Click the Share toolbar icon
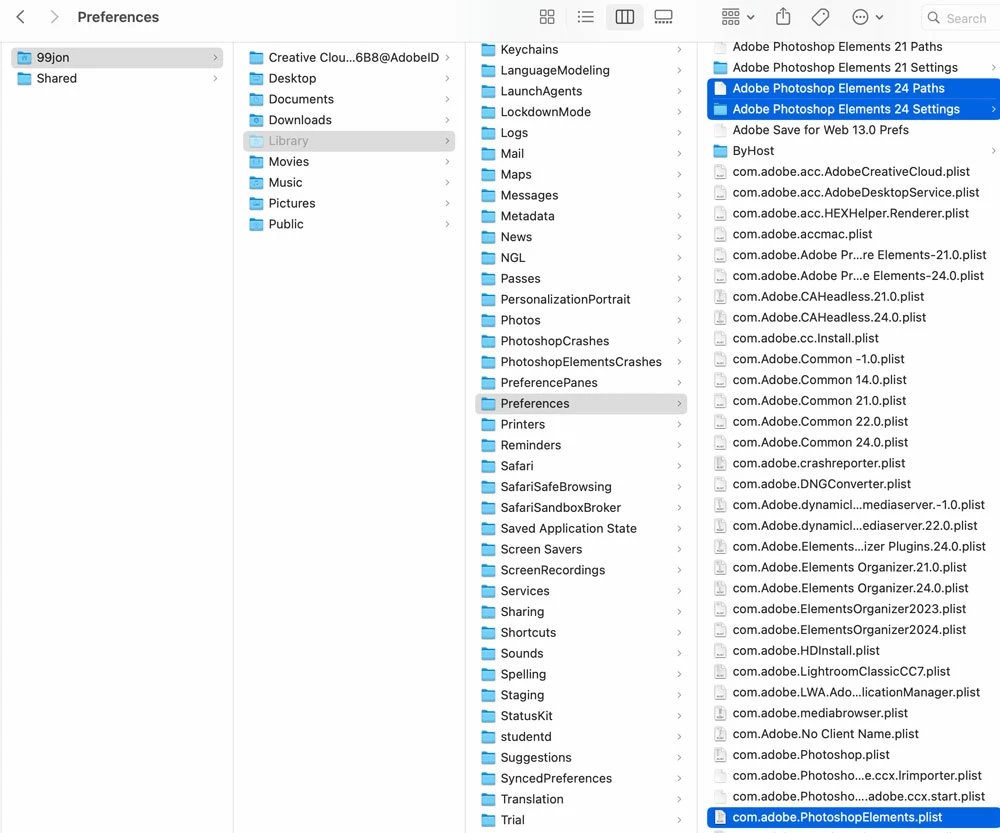Screen dimensions: 1000x833 [x=783, y=17]
